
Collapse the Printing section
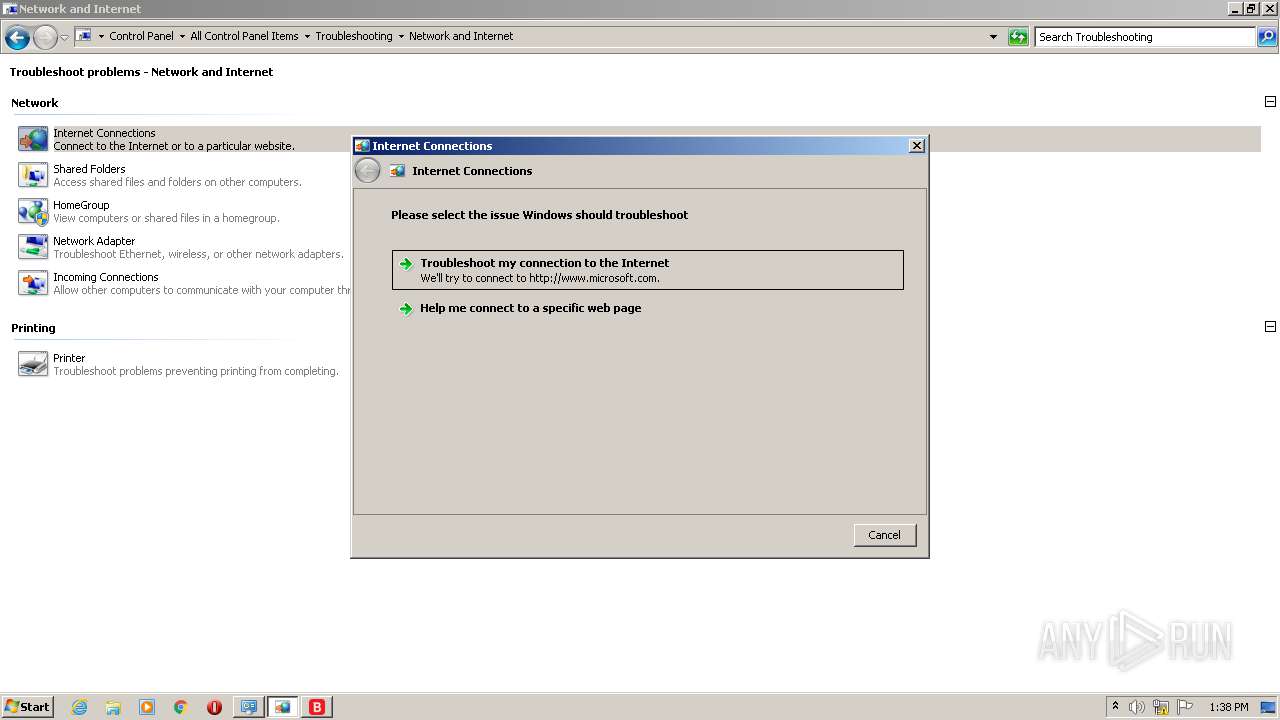pyautogui.click(x=1270, y=327)
